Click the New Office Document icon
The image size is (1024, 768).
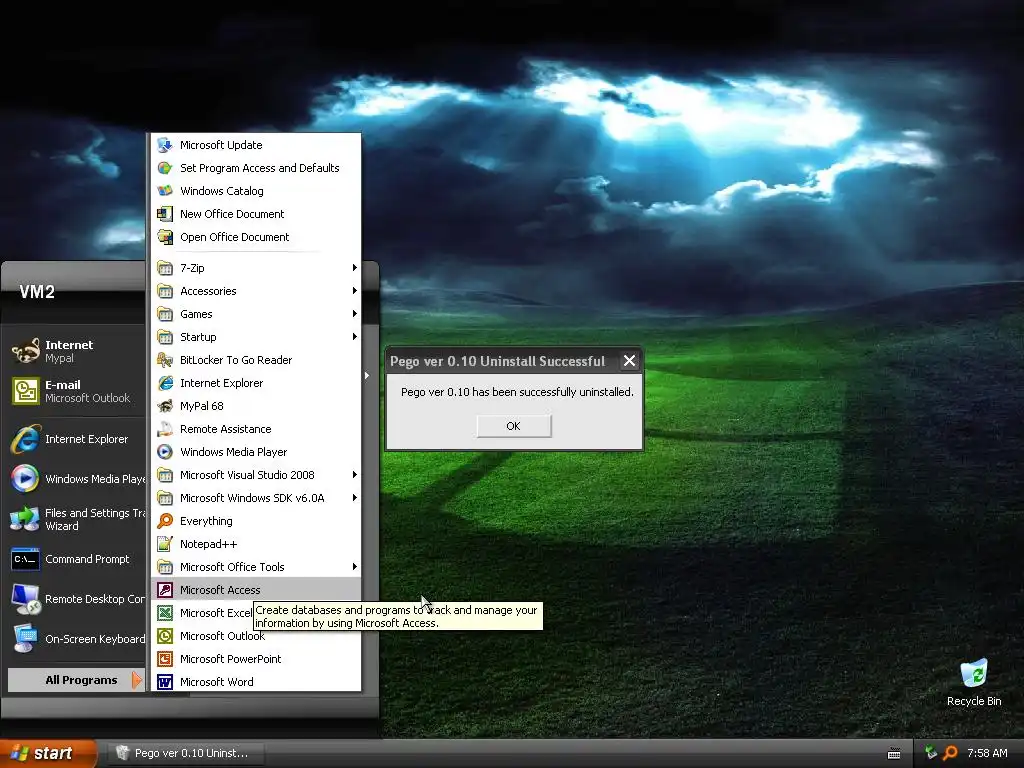tap(165, 214)
